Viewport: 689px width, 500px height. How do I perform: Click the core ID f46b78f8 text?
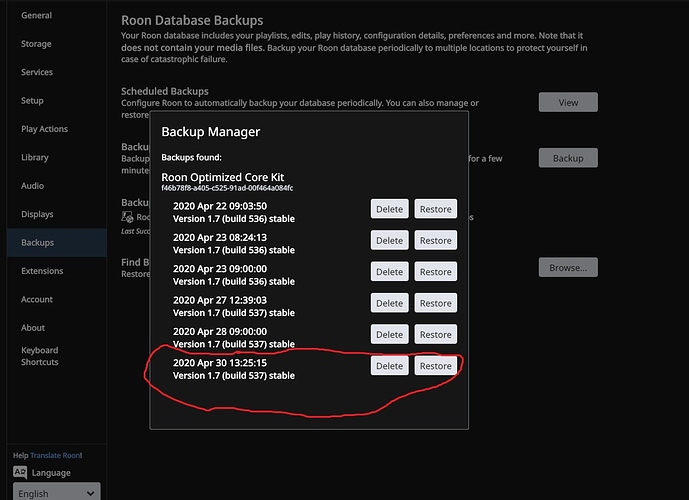[x=227, y=188]
